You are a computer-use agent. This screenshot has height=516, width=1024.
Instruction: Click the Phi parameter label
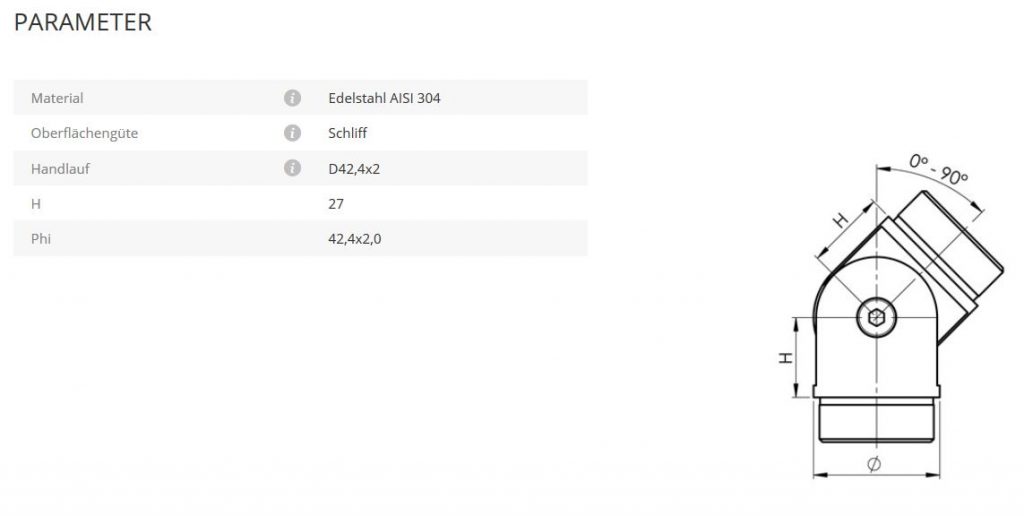42,238
